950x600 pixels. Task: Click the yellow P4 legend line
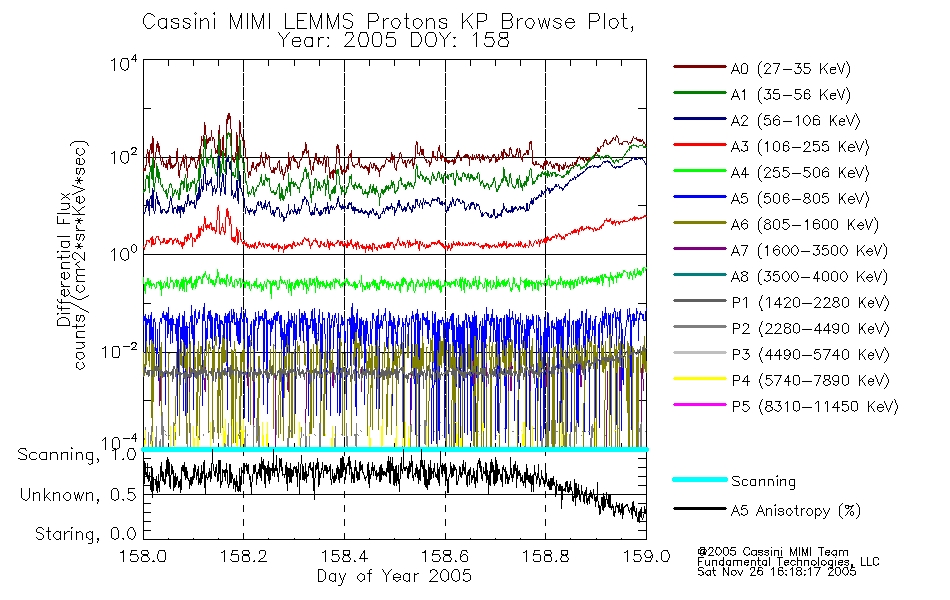click(x=699, y=379)
